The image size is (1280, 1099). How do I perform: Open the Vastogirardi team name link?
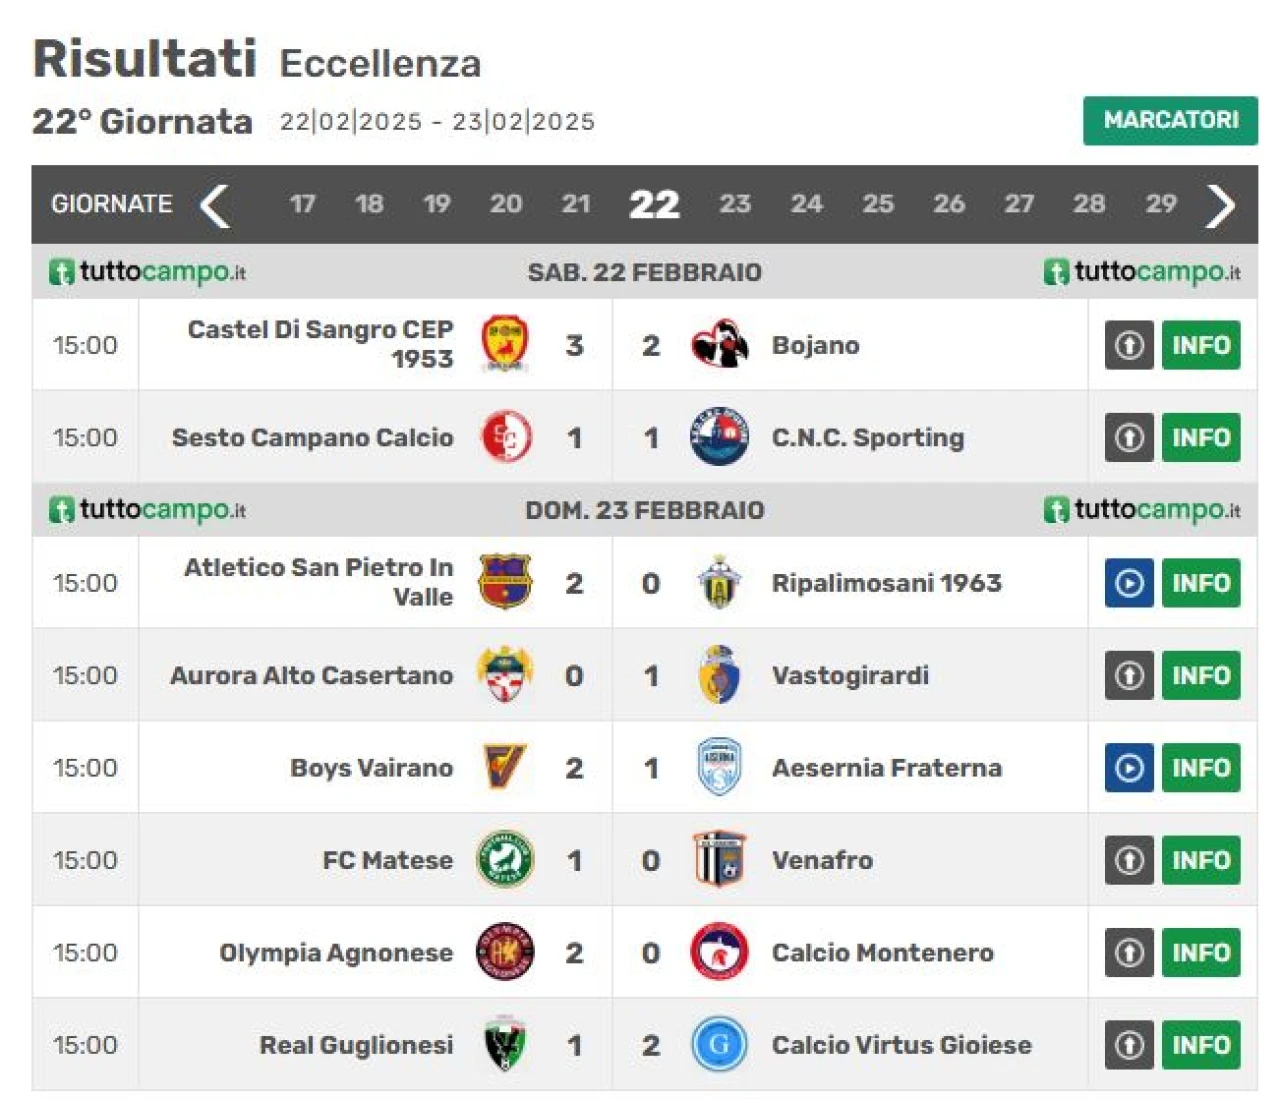click(x=850, y=676)
